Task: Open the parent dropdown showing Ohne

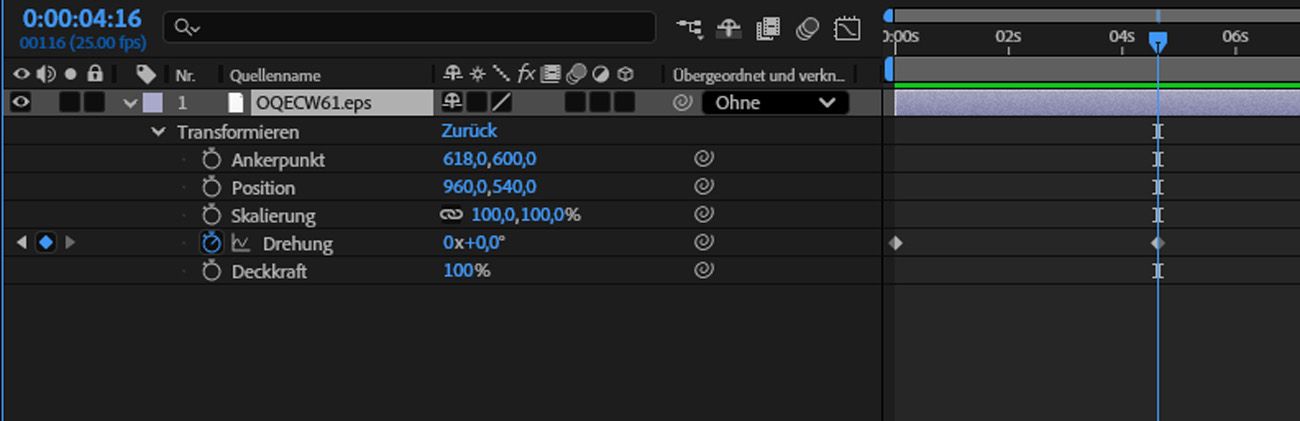Action: point(775,102)
